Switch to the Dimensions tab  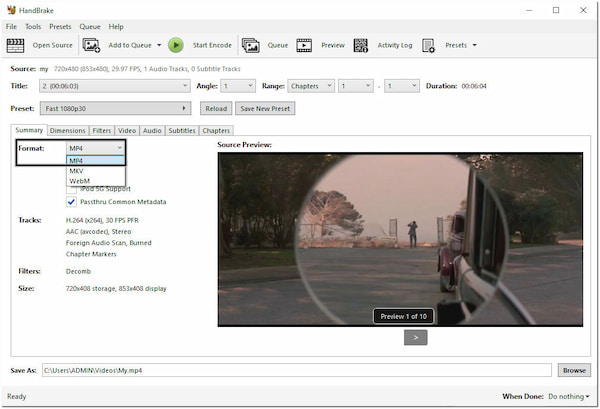point(68,130)
